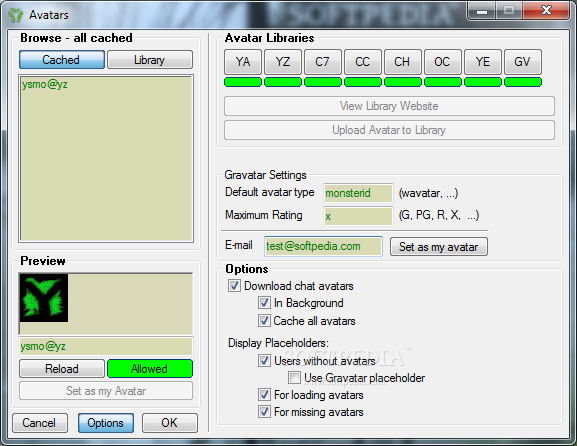Switch to the Library browse view
Image resolution: width=577 pixels, height=446 pixels.
tap(150, 60)
